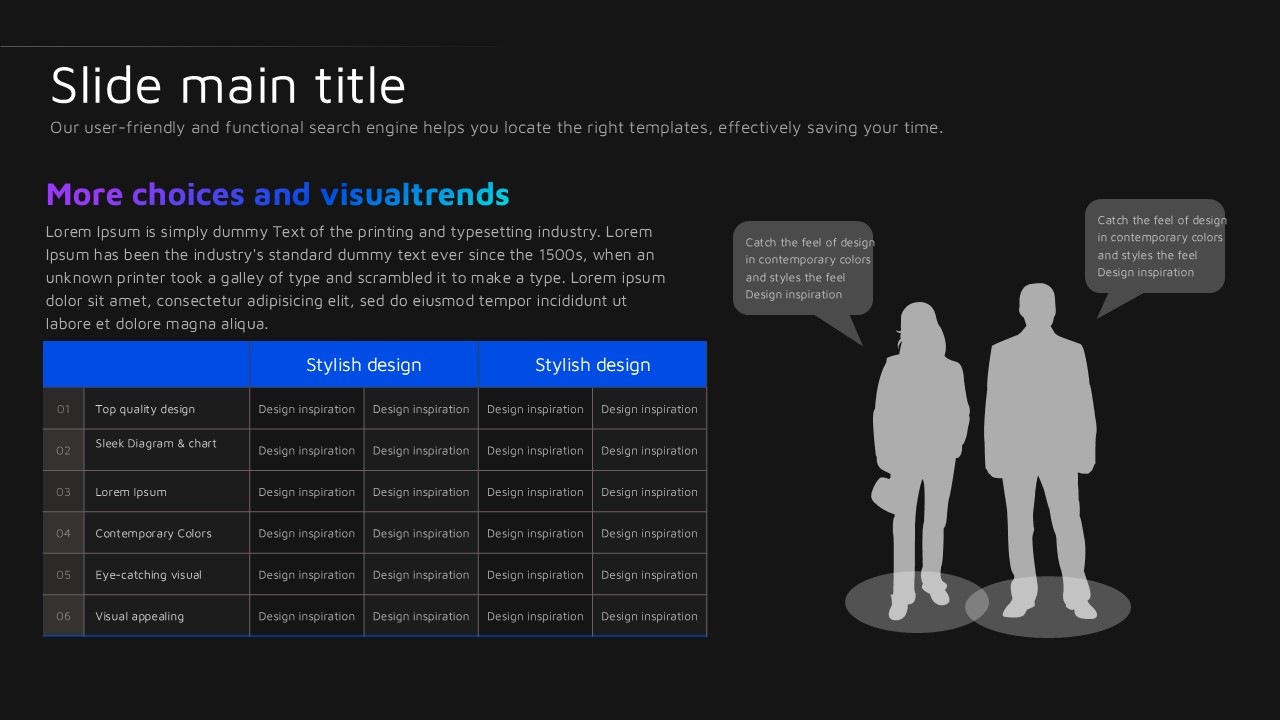Image resolution: width=1280 pixels, height=720 pixels.
Task: Select row number 03 cell
Action: [x=63, y=492]
